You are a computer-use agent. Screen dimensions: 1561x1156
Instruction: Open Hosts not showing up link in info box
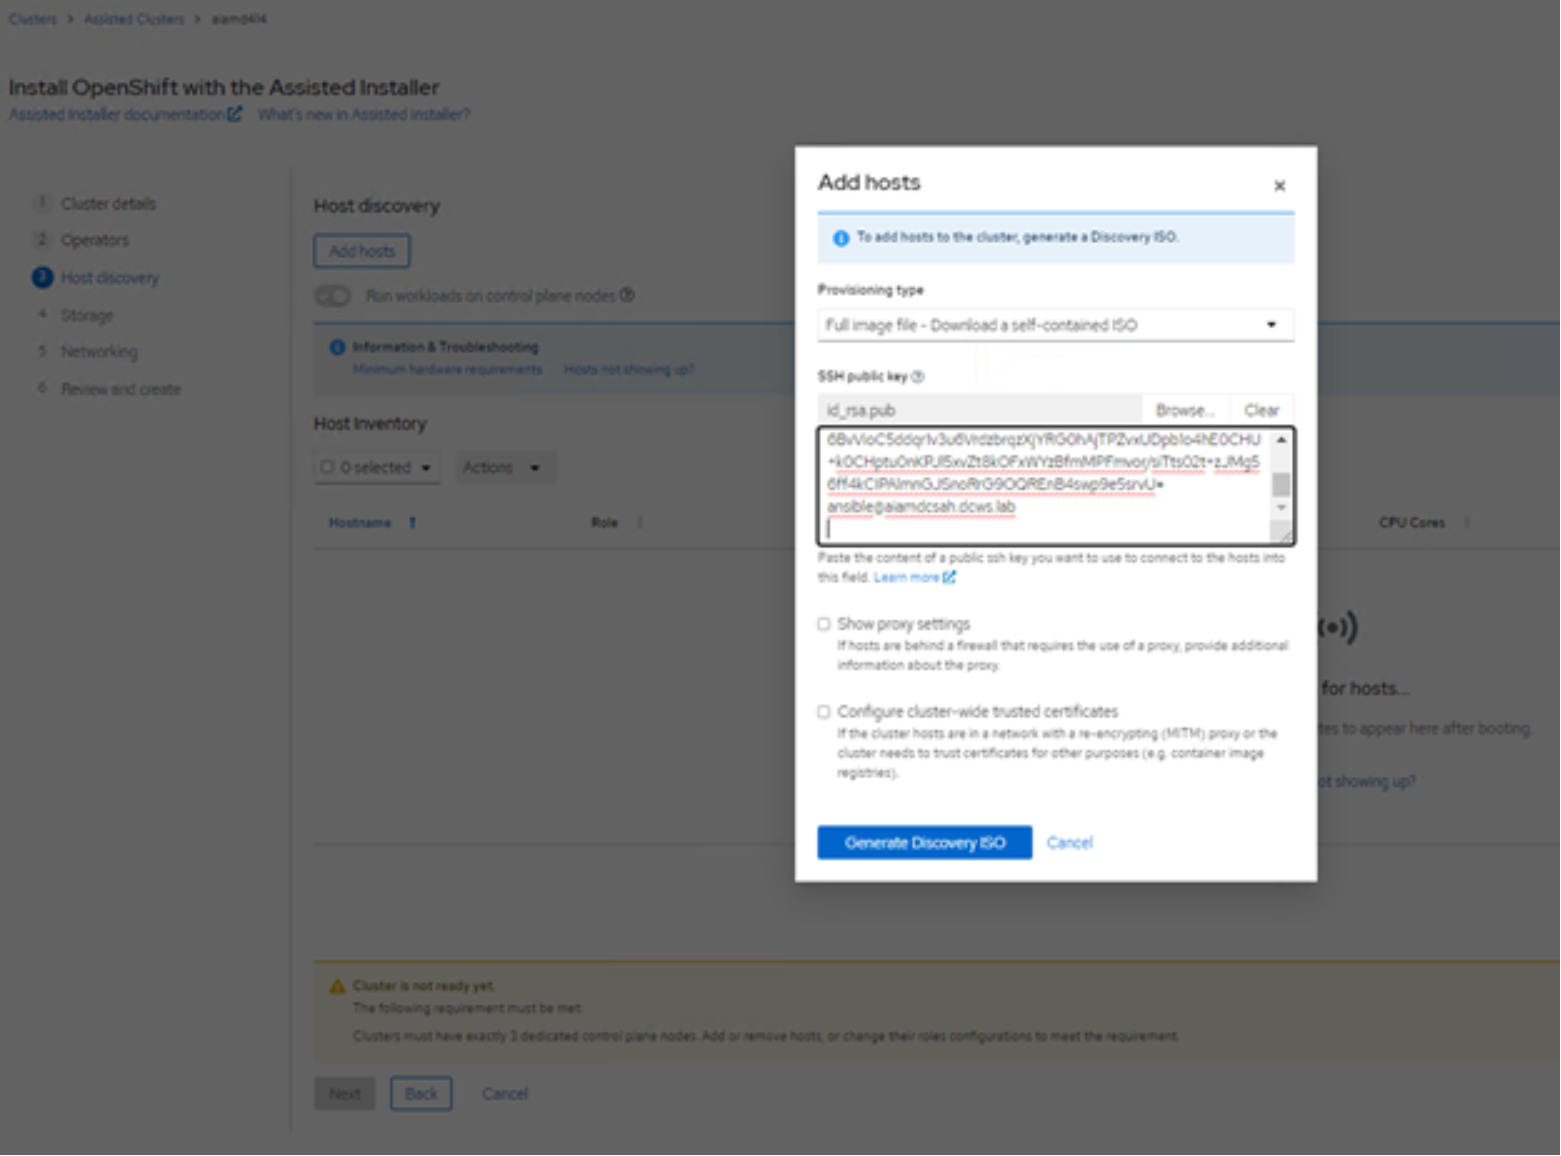coord(628,370)
